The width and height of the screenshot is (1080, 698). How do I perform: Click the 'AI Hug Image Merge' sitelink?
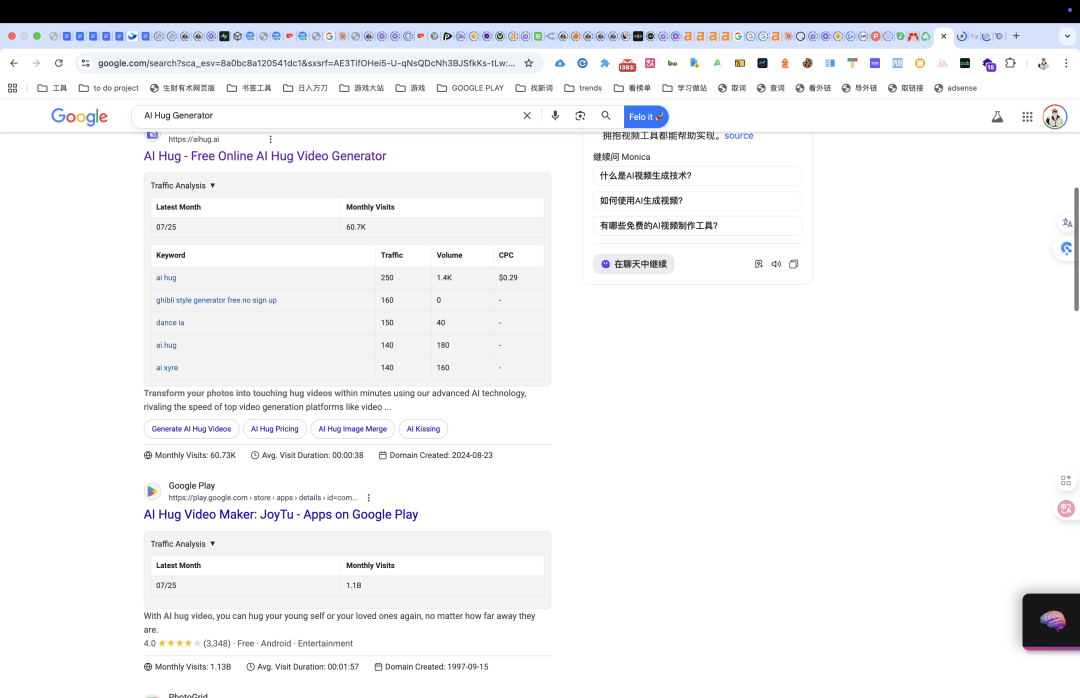click(x=353, y=429)
